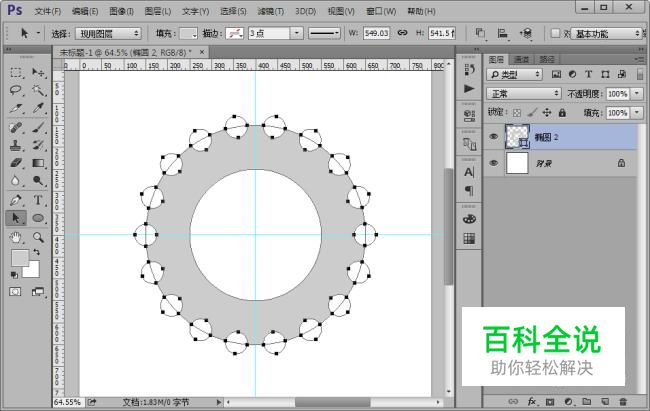Select the Eyedropper tool
The image size is (650, 411).
pos(38,108)
